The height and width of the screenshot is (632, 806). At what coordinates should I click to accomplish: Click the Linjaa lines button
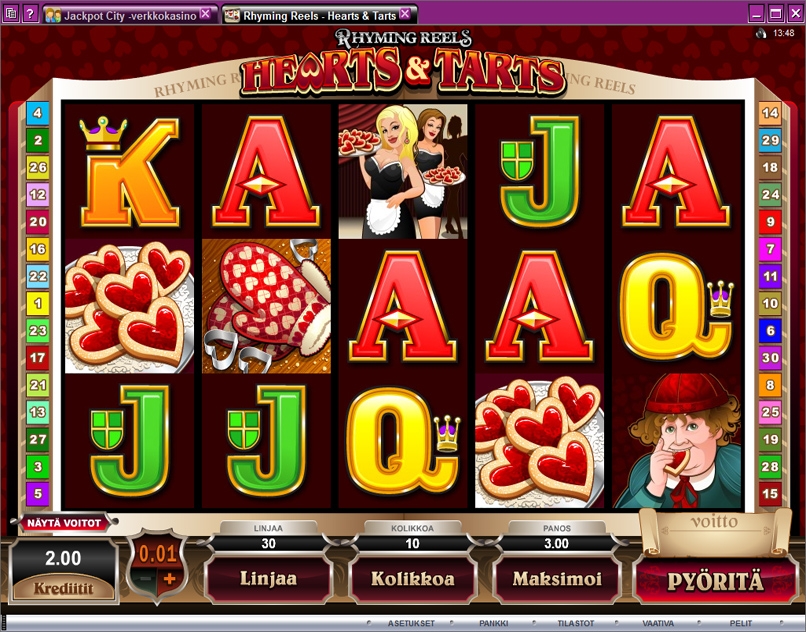[268, 579]
